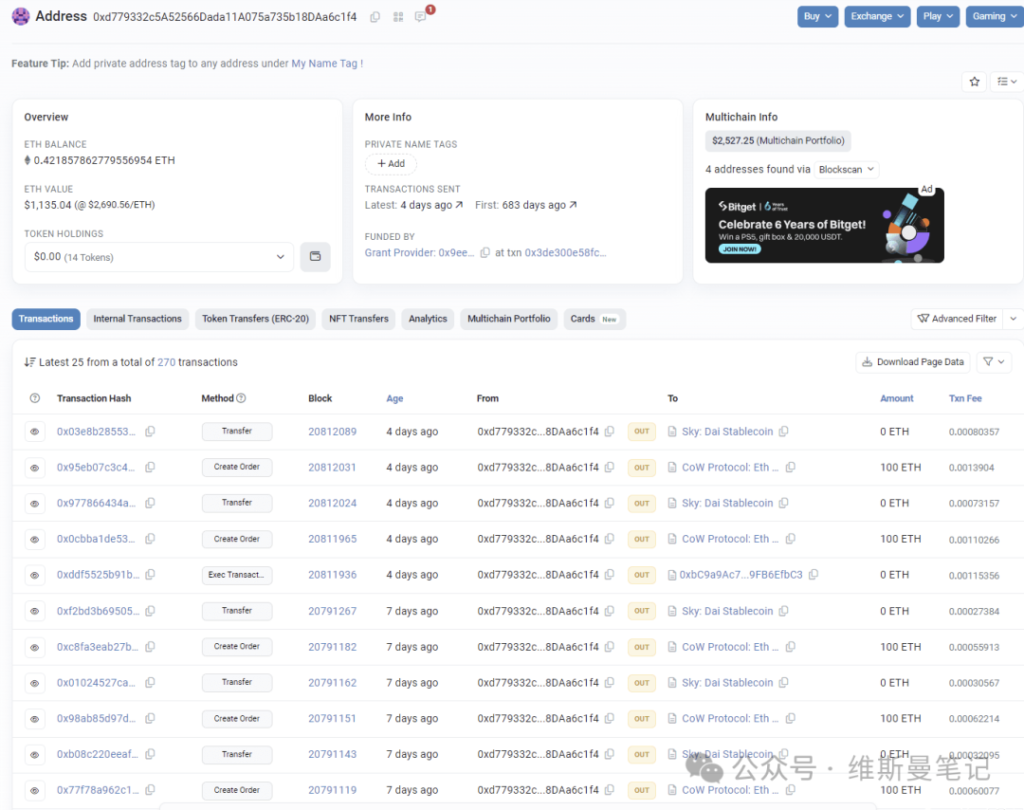Add a private name tag
This screenshot has width=1024, height=810.
tap(391, 164)
